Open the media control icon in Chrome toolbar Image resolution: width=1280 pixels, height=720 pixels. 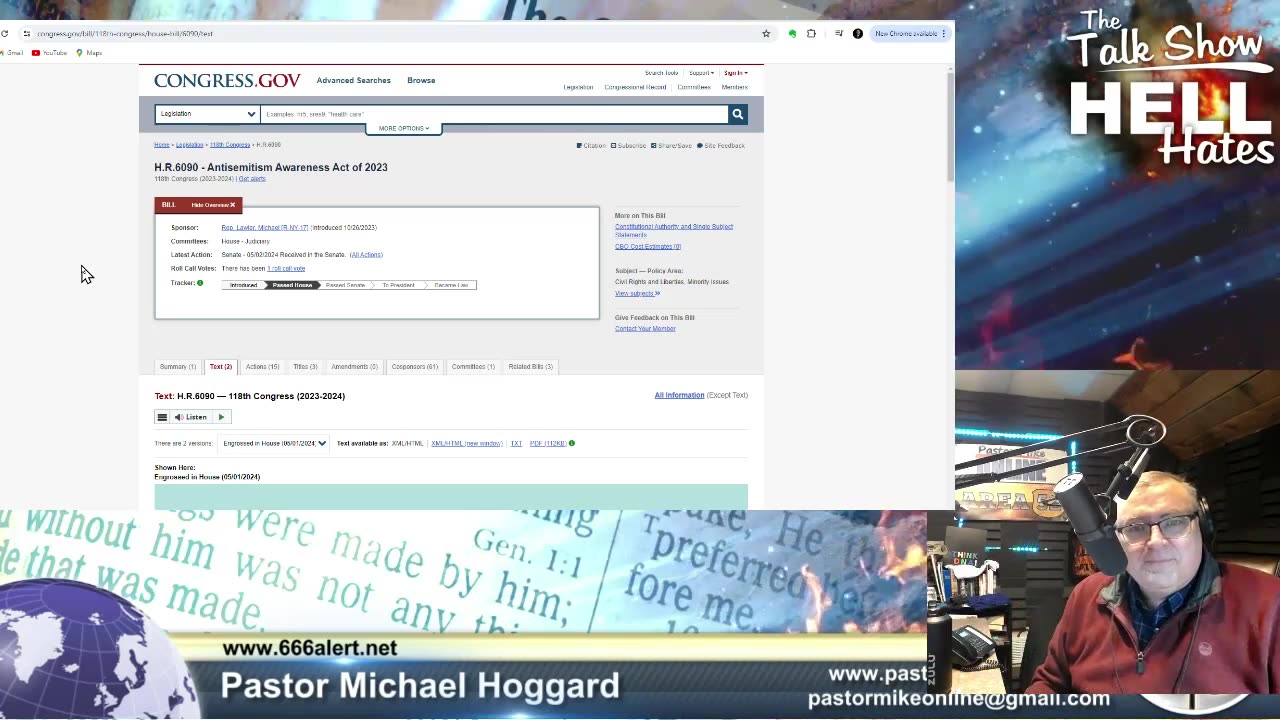tap(839, 33)
